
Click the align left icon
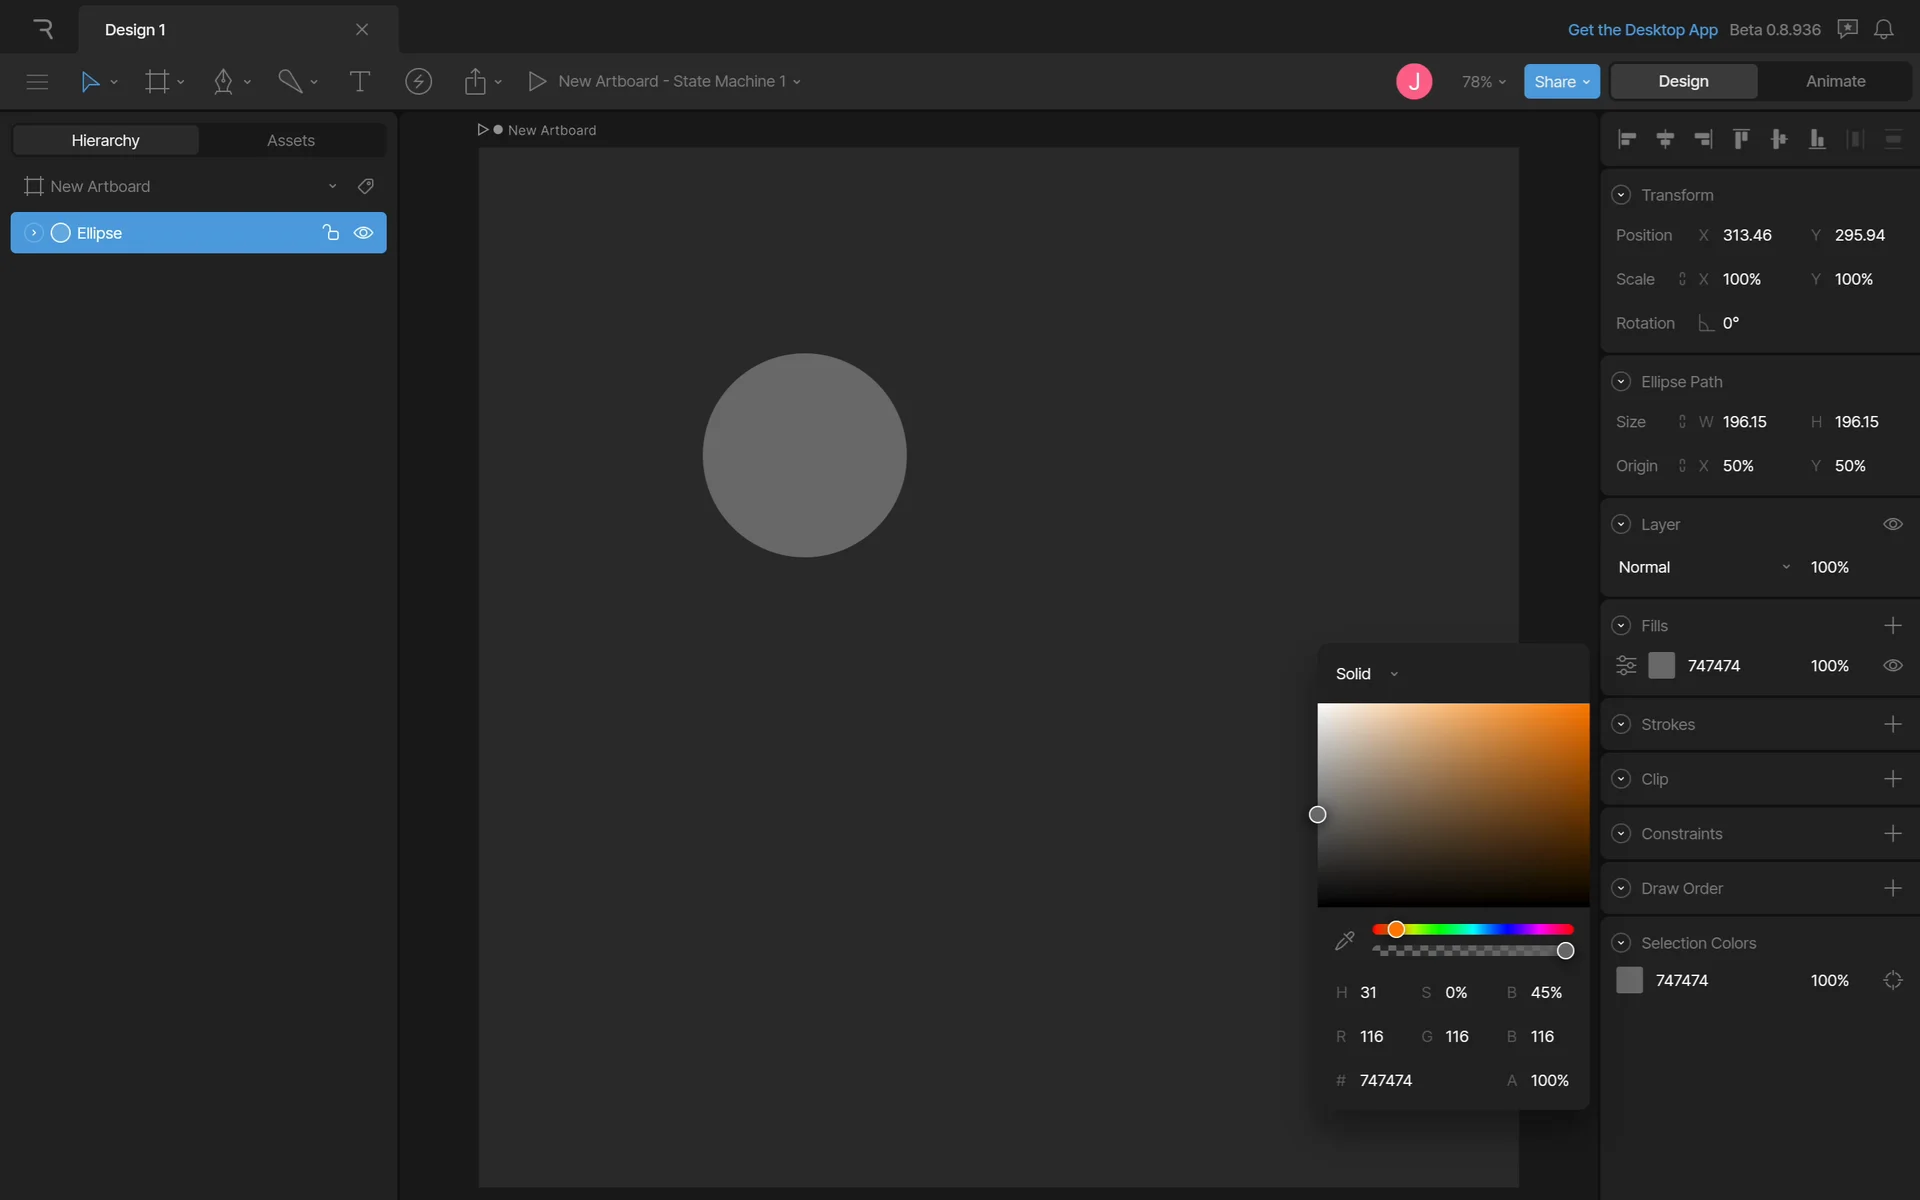pyautogui.click(x=1627, y=139)
